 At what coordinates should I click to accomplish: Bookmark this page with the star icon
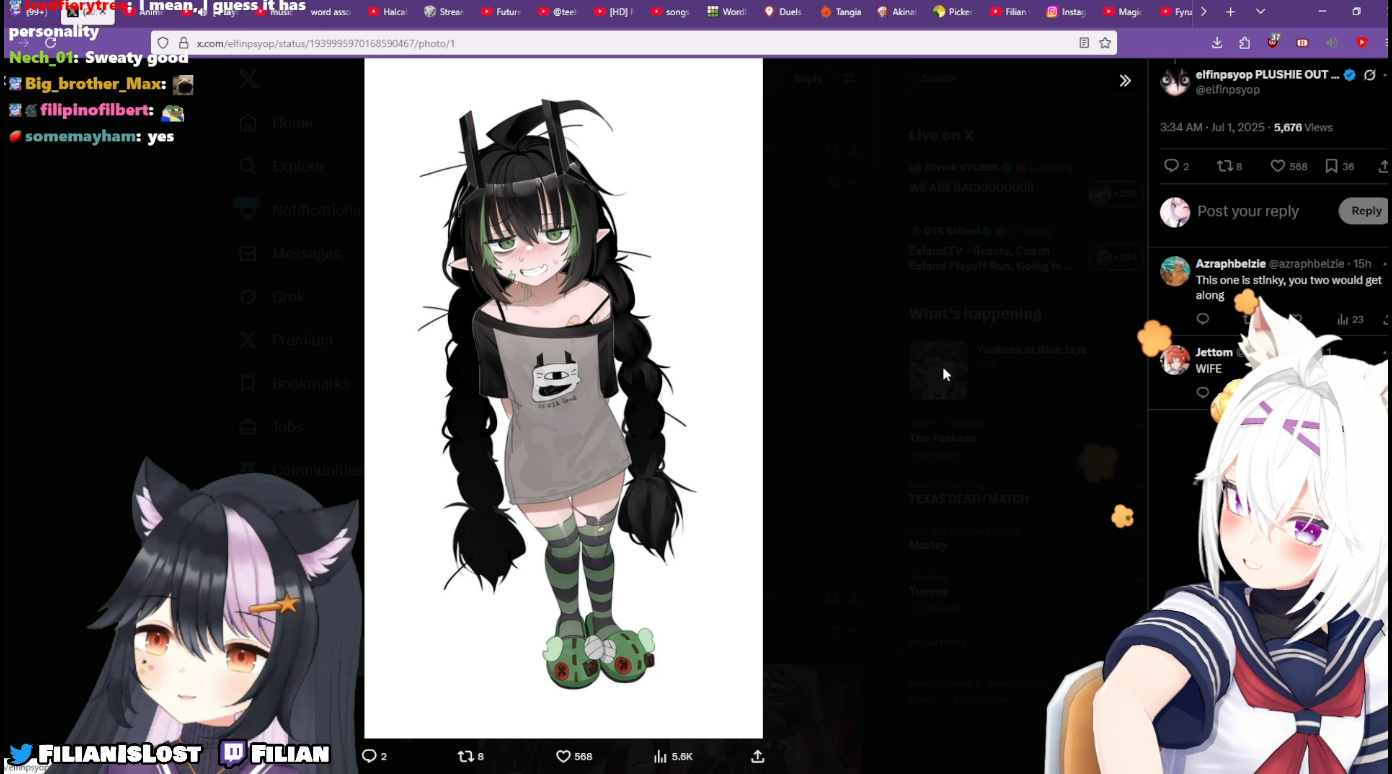coord(1105,43)
